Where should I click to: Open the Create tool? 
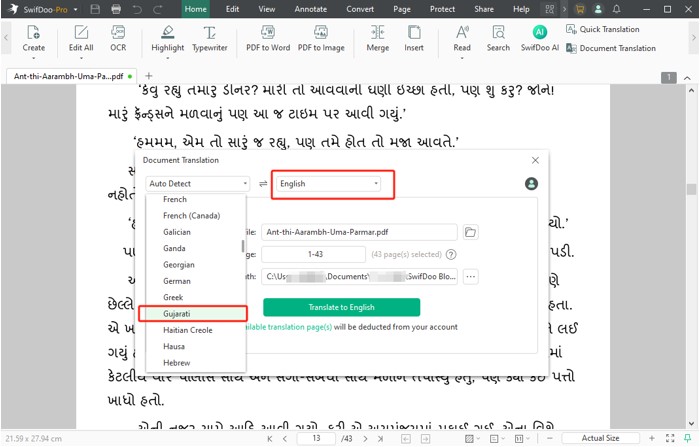coord(33,39)
